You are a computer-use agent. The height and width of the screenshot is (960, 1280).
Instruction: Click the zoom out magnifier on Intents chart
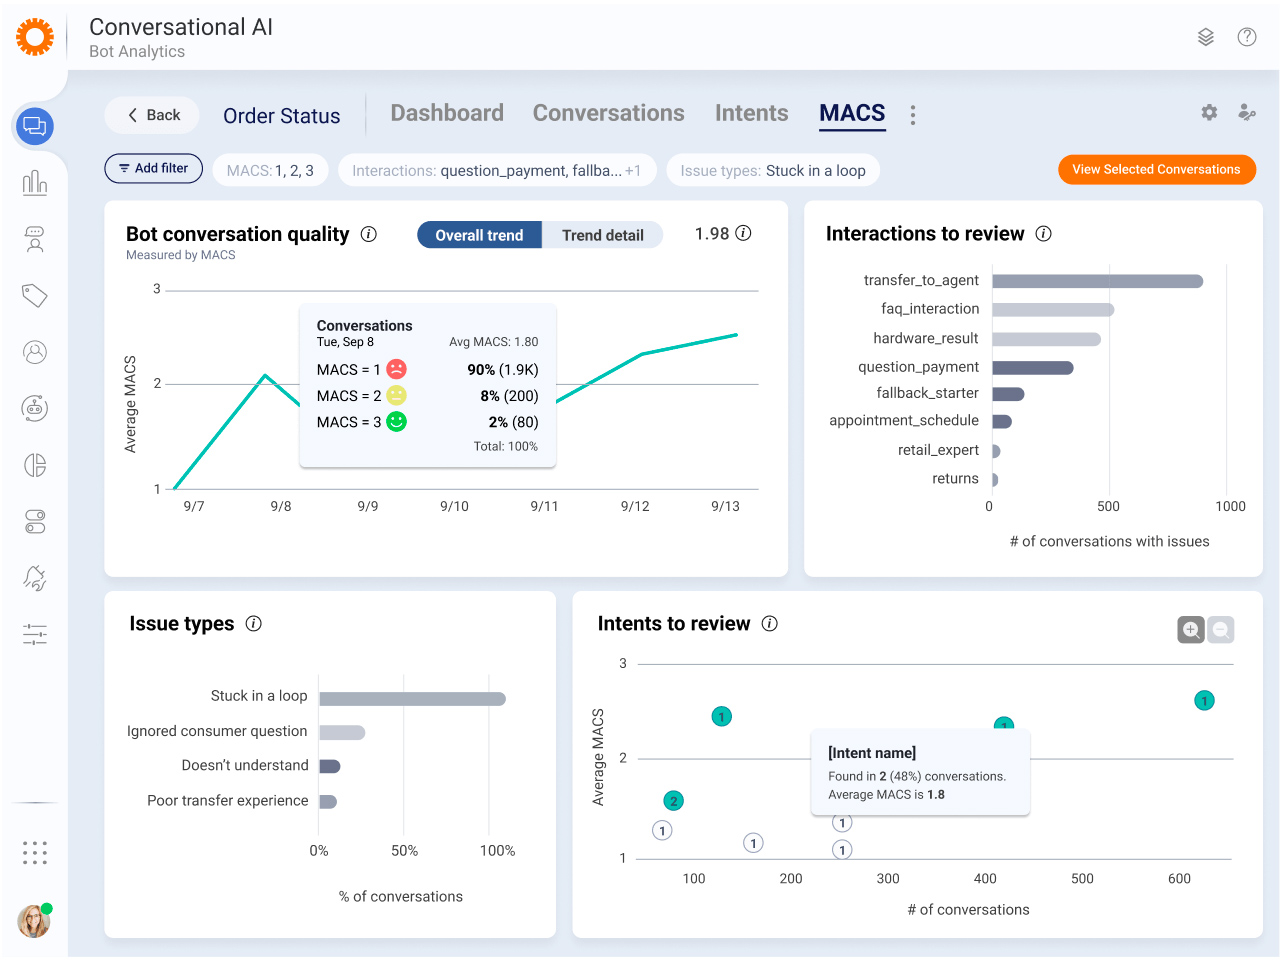(1220, 630)
